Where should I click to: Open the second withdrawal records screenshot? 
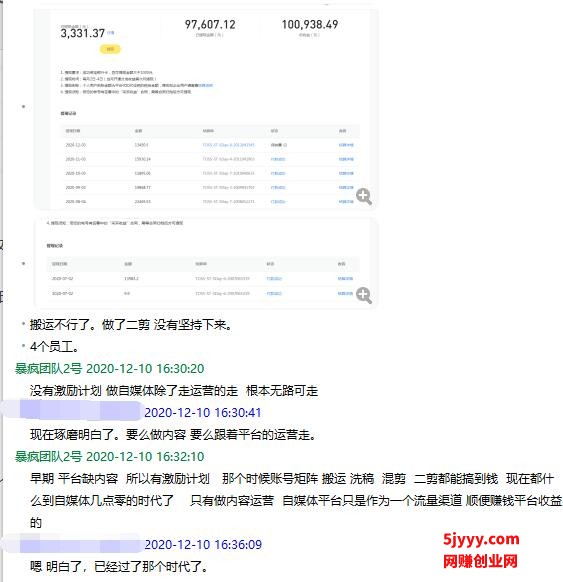point(206,263)
